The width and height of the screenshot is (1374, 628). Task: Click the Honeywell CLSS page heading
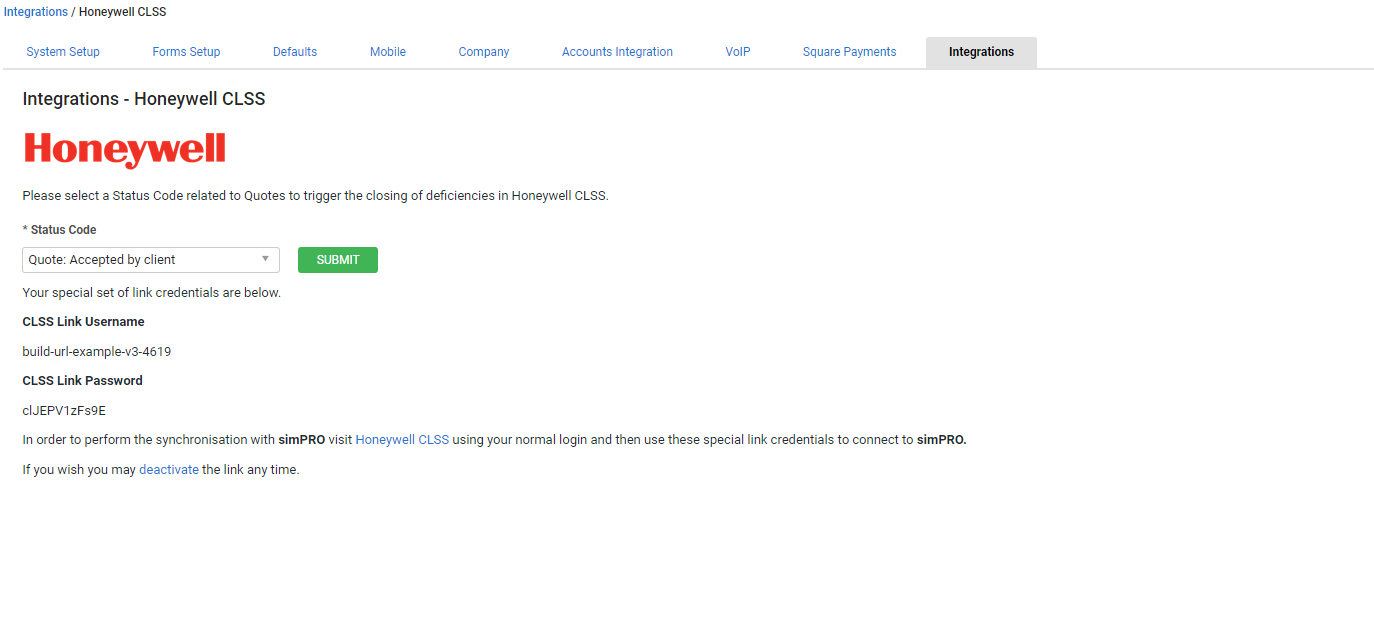143,98
